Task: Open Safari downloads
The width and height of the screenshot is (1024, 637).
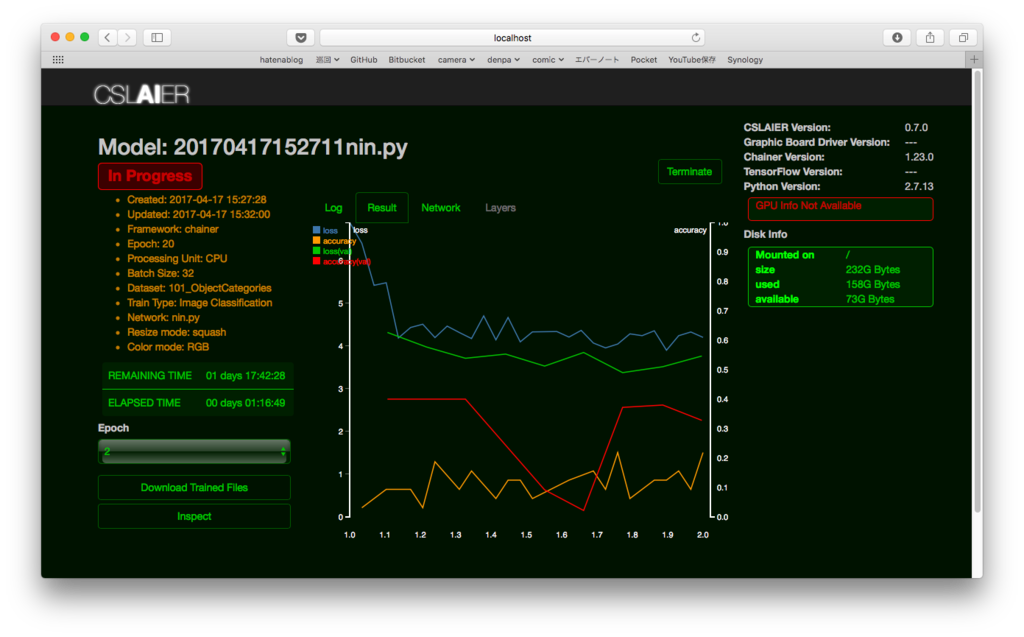Action: tap(897, 37)
